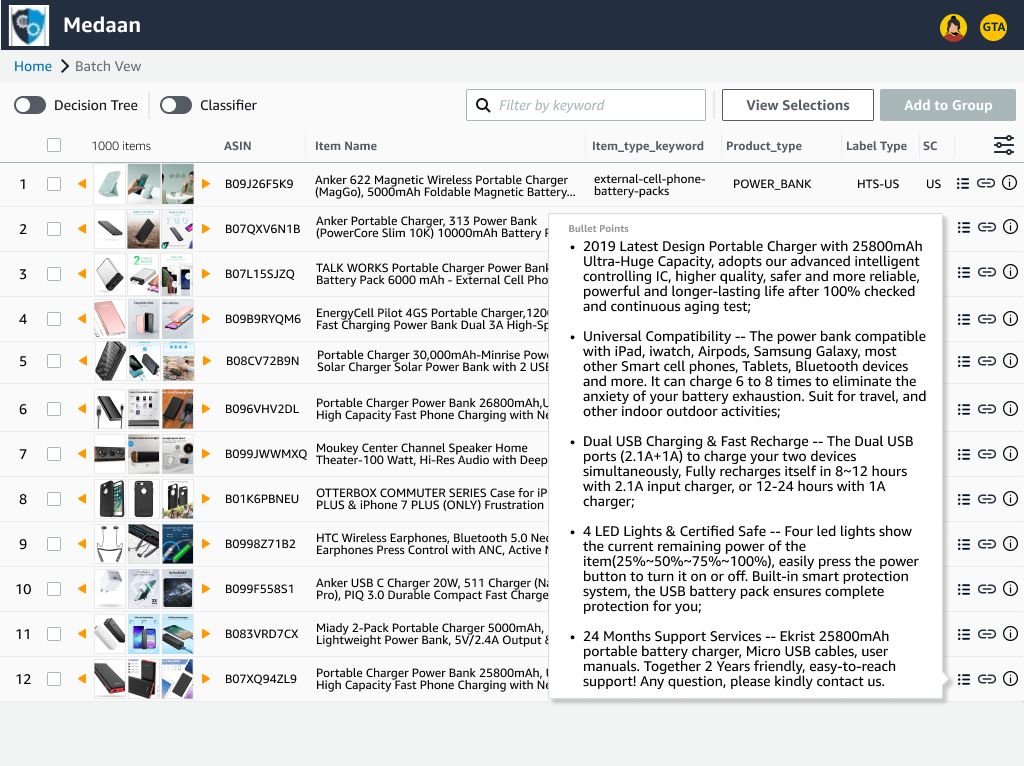1024x766 pixels.
Task: Click link icon in row B096VHV2DL
Action: [x=986, y=409]
